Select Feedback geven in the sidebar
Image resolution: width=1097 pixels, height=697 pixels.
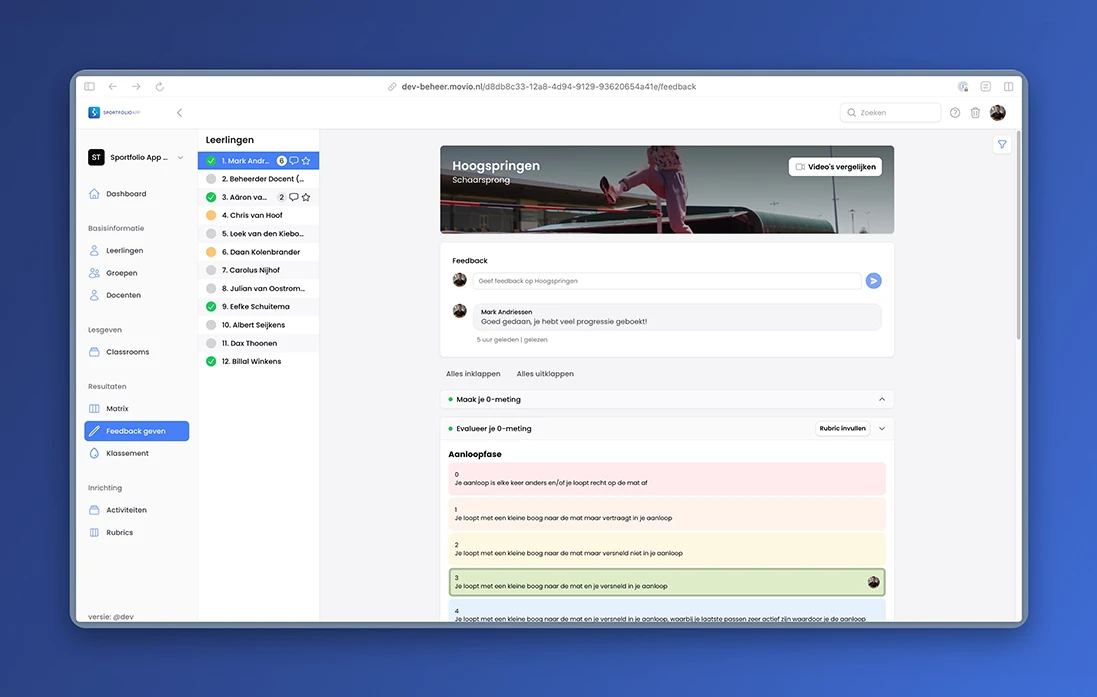coord(136,431)
